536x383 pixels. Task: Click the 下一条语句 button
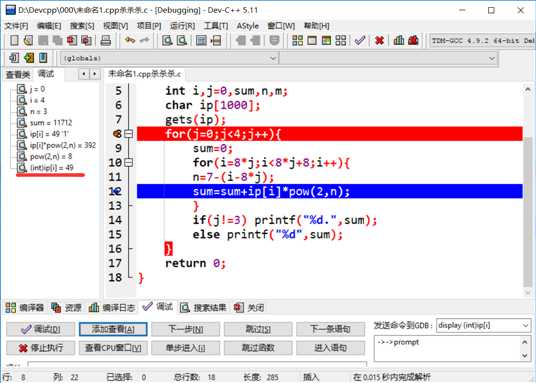tap(331, 329)
